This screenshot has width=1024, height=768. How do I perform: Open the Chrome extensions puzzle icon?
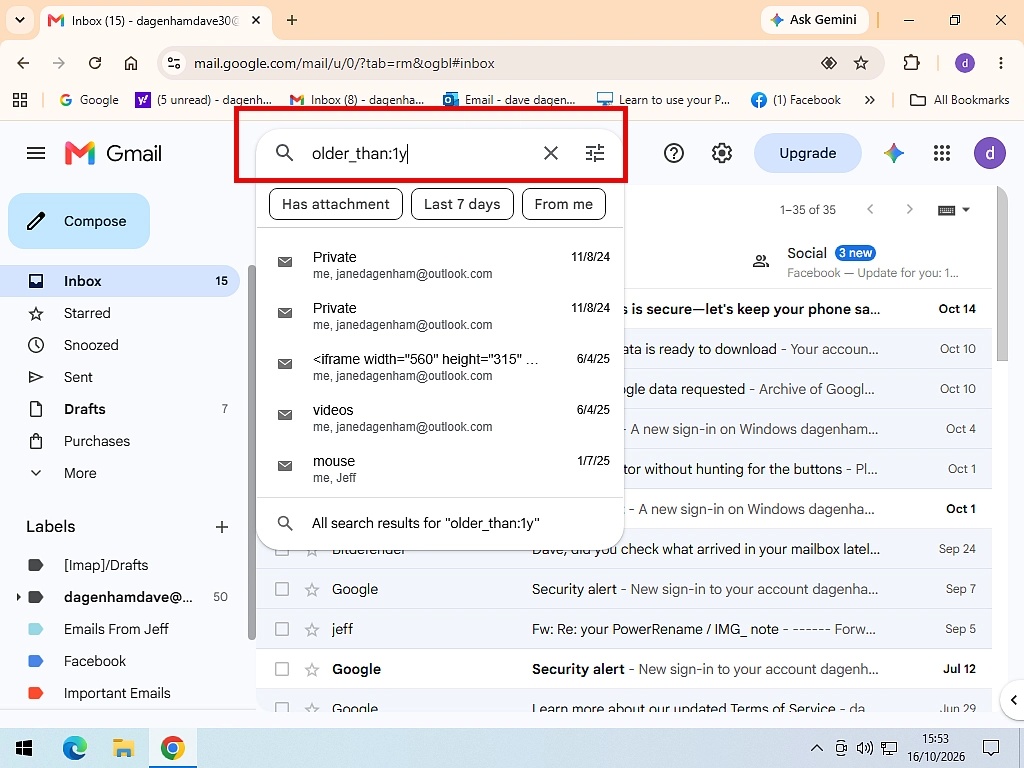pos(911,63)
